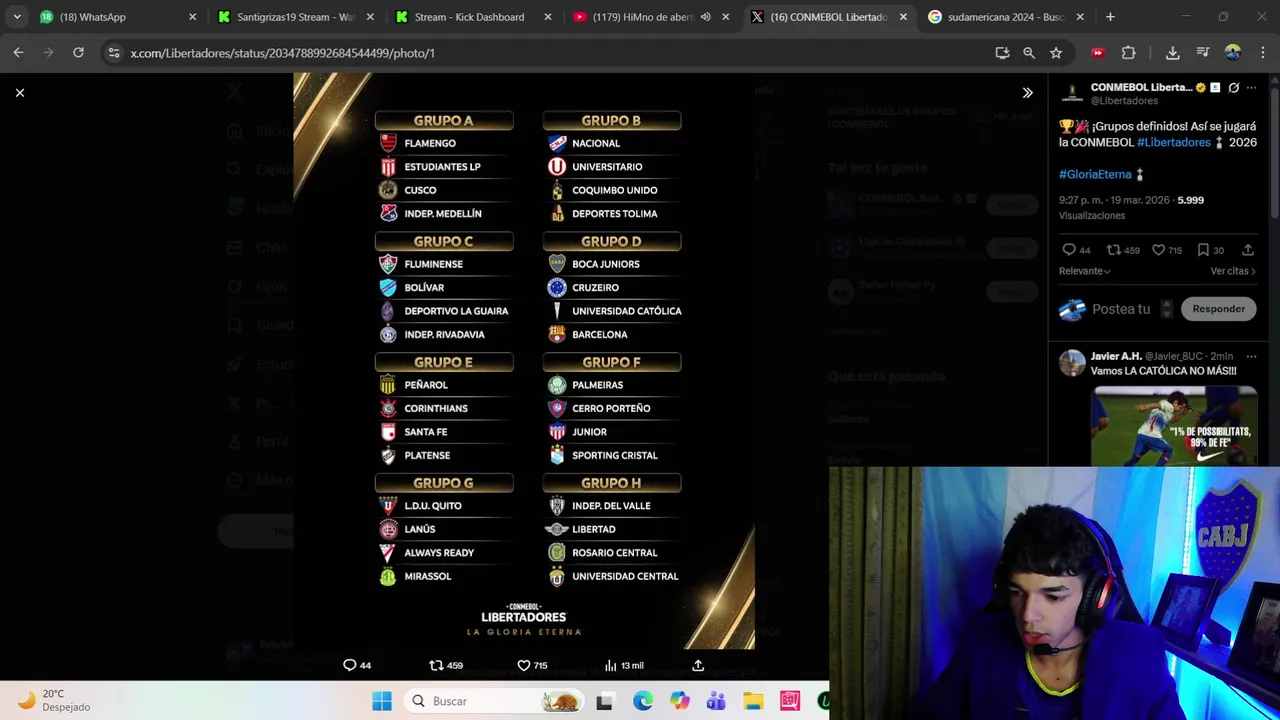Close the sudamericana 2024 tab
The height and width of the screenshot is (720, 1280).
click(x=1081, y=17)
